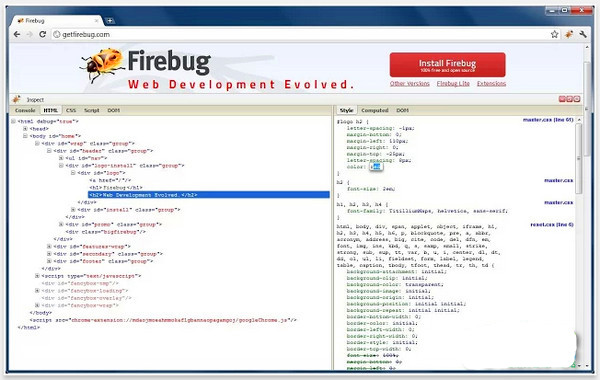600x380 pixels.
Task: Expand the div id features-wrap node
Action: point(49,246)
